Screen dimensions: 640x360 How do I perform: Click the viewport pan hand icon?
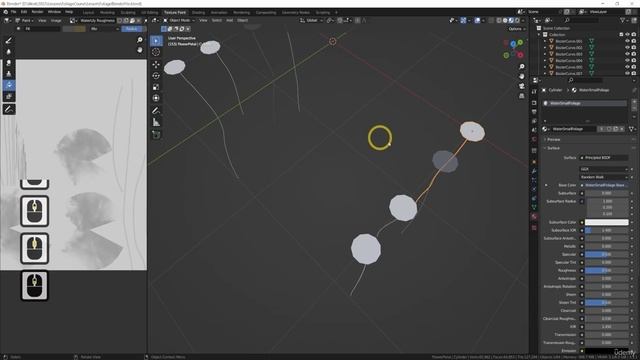pos(522,76)
